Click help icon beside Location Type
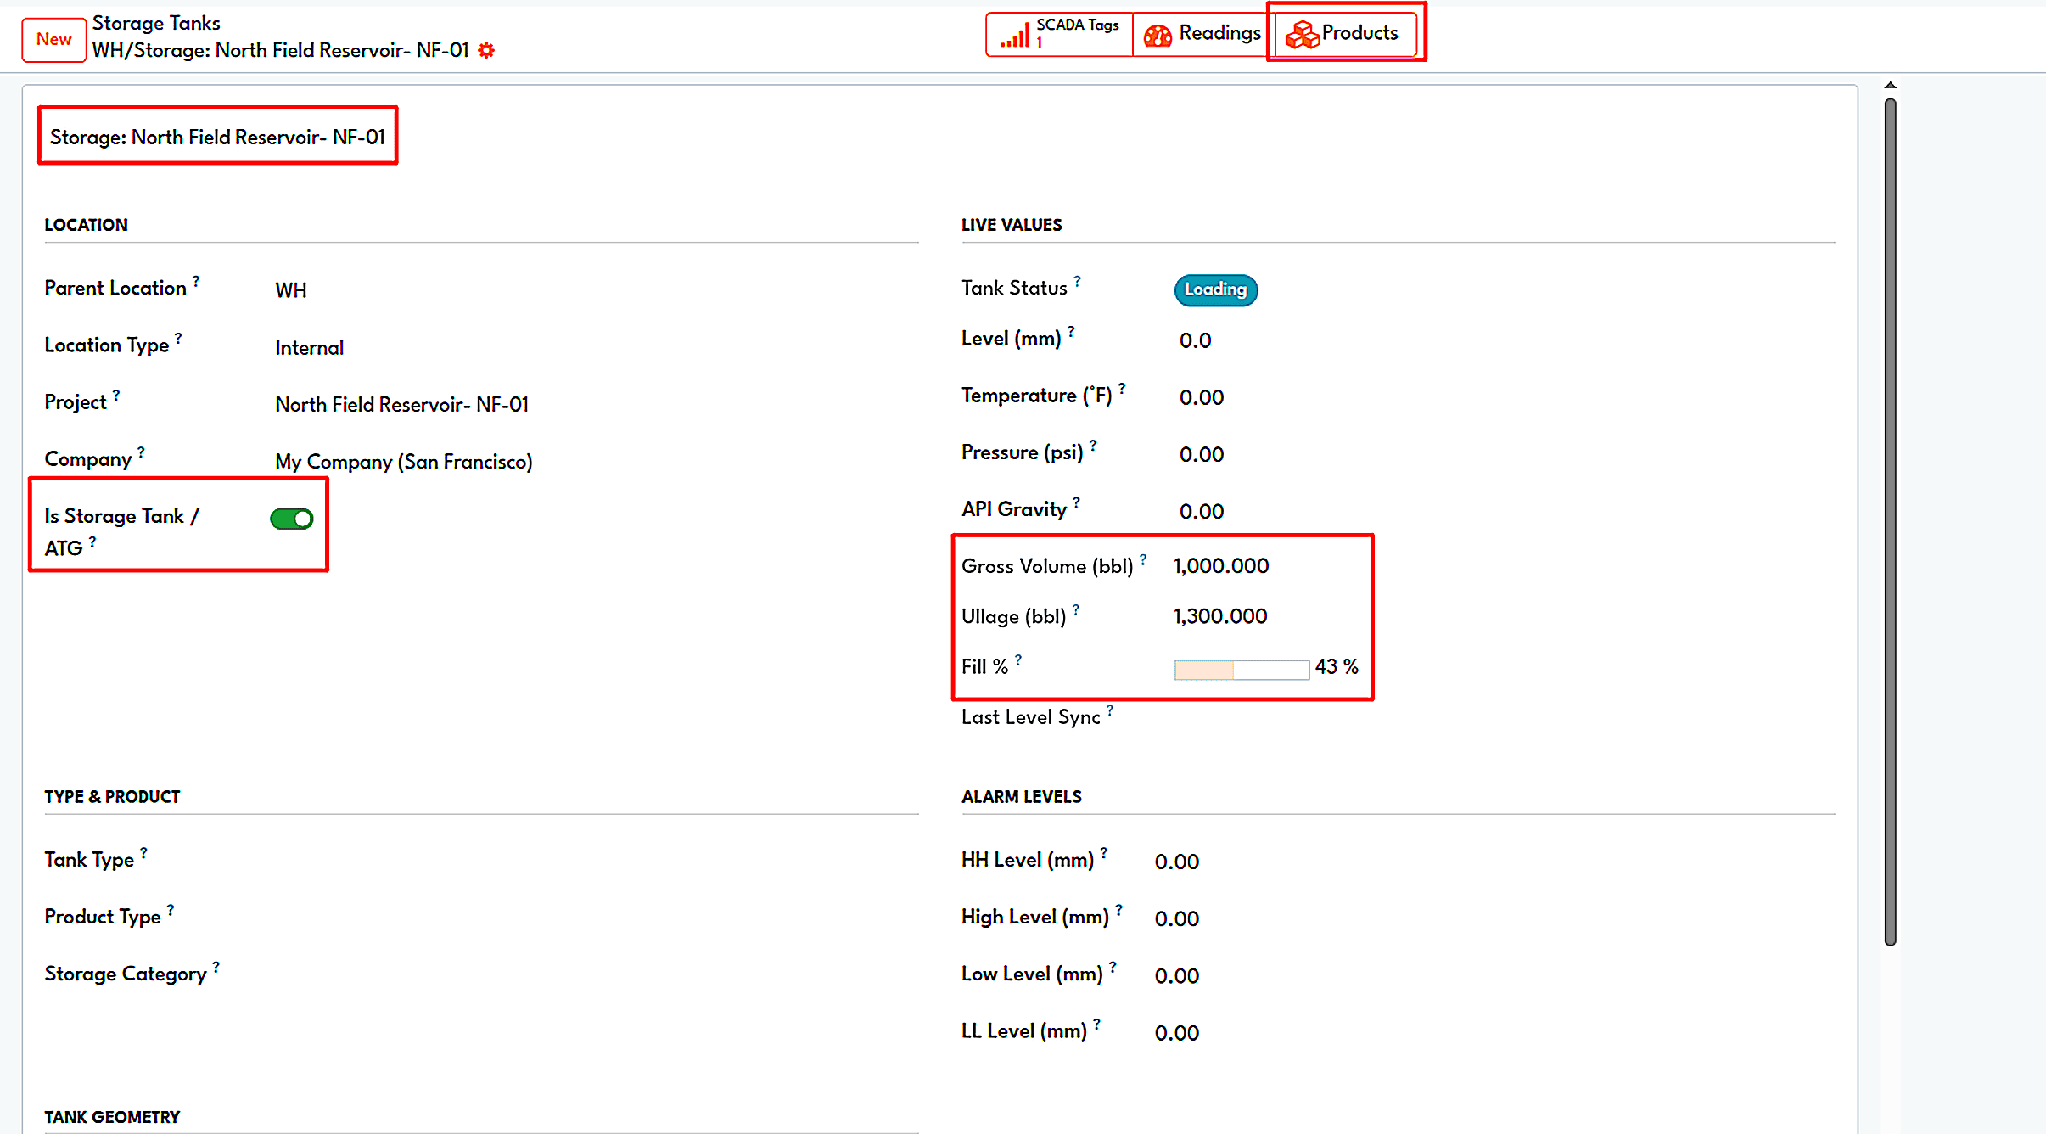 [178, 338]
